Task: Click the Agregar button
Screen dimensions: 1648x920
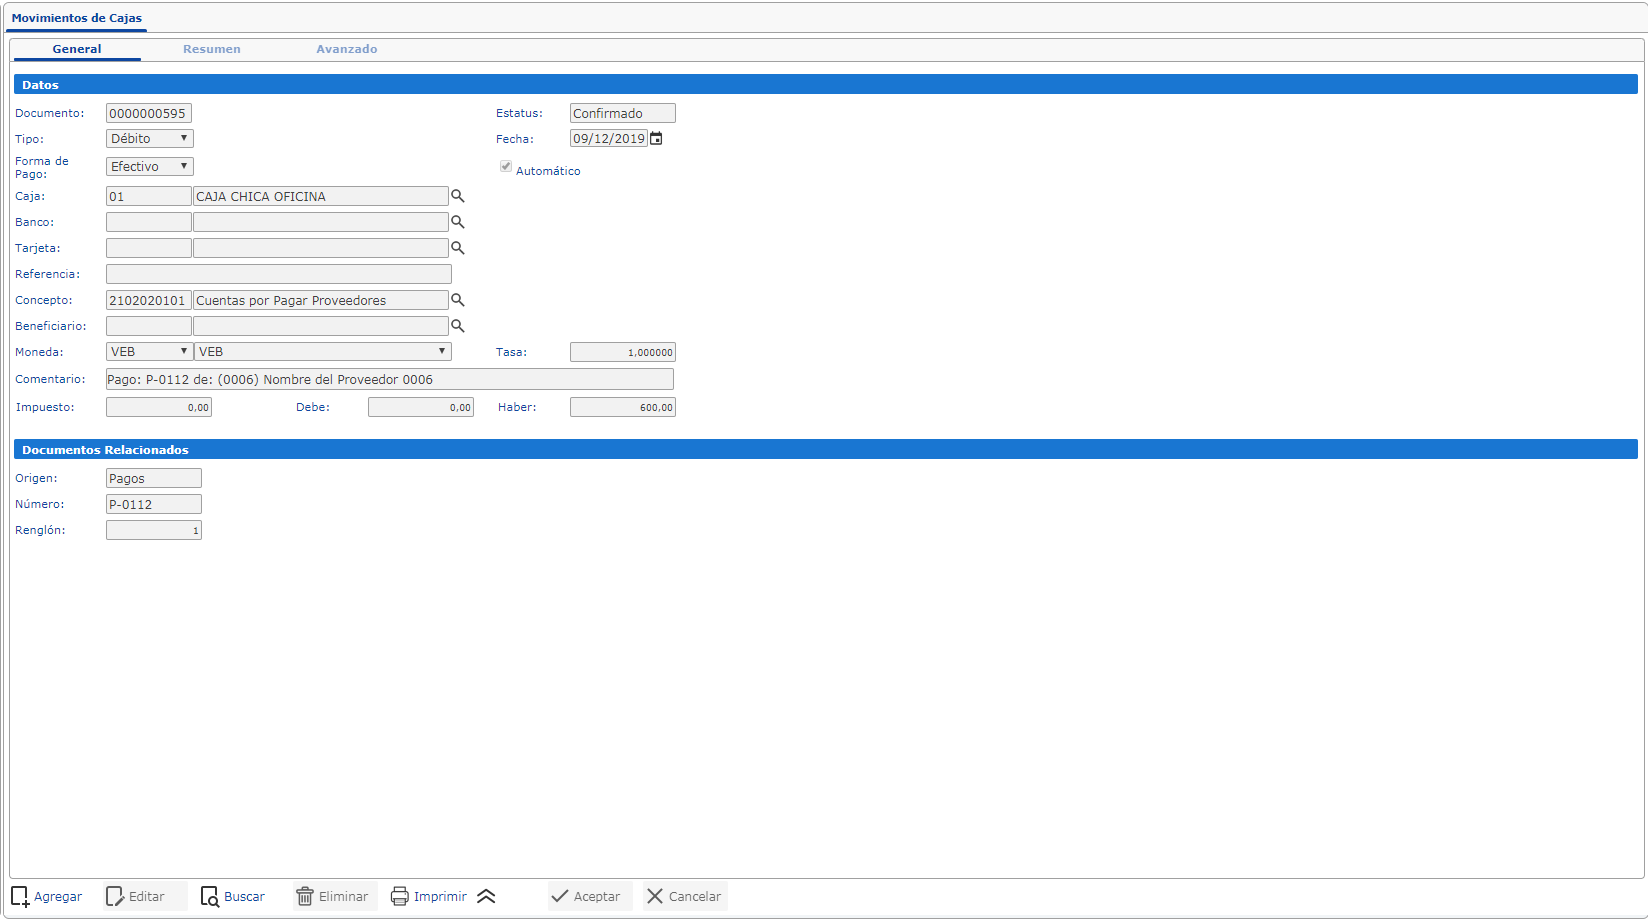Action: click(x=47, y=896)
